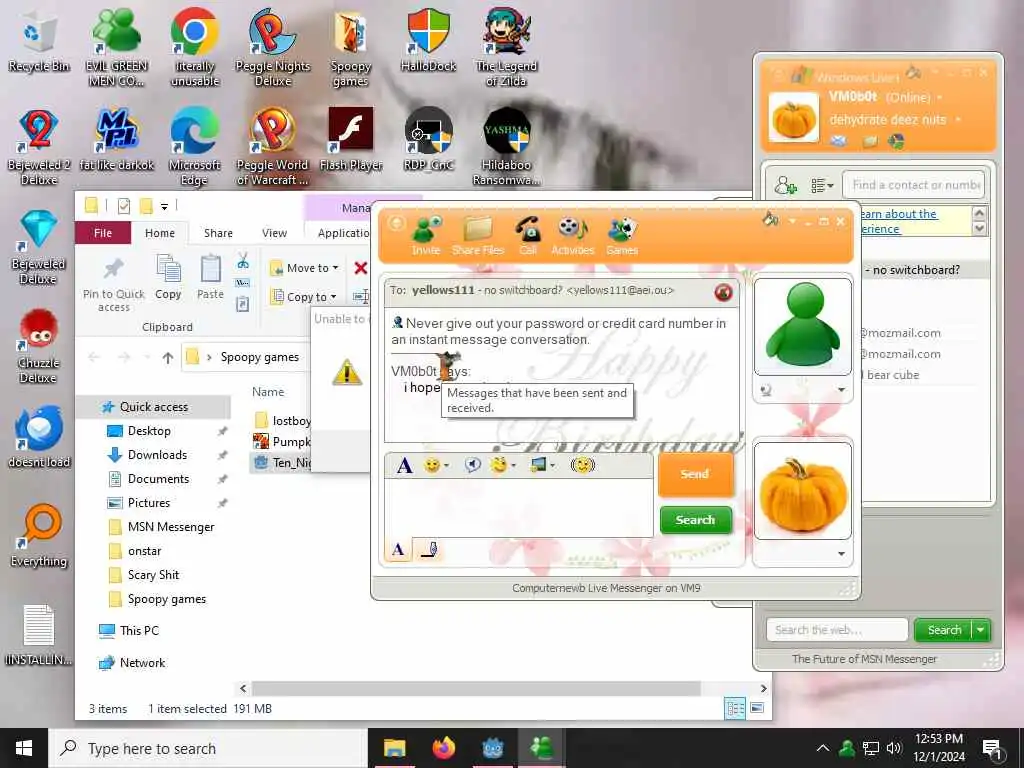This screenshot has width=1024, height=768.
Task: Open the winks dropdown
Action: click(x=503, y=465)
